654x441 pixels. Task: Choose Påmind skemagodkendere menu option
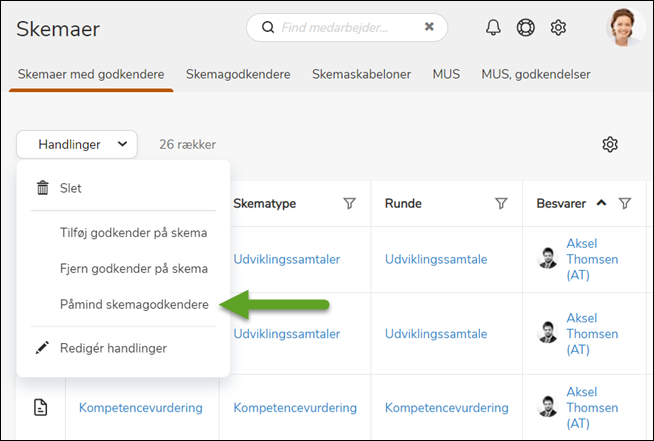point(134,304)
